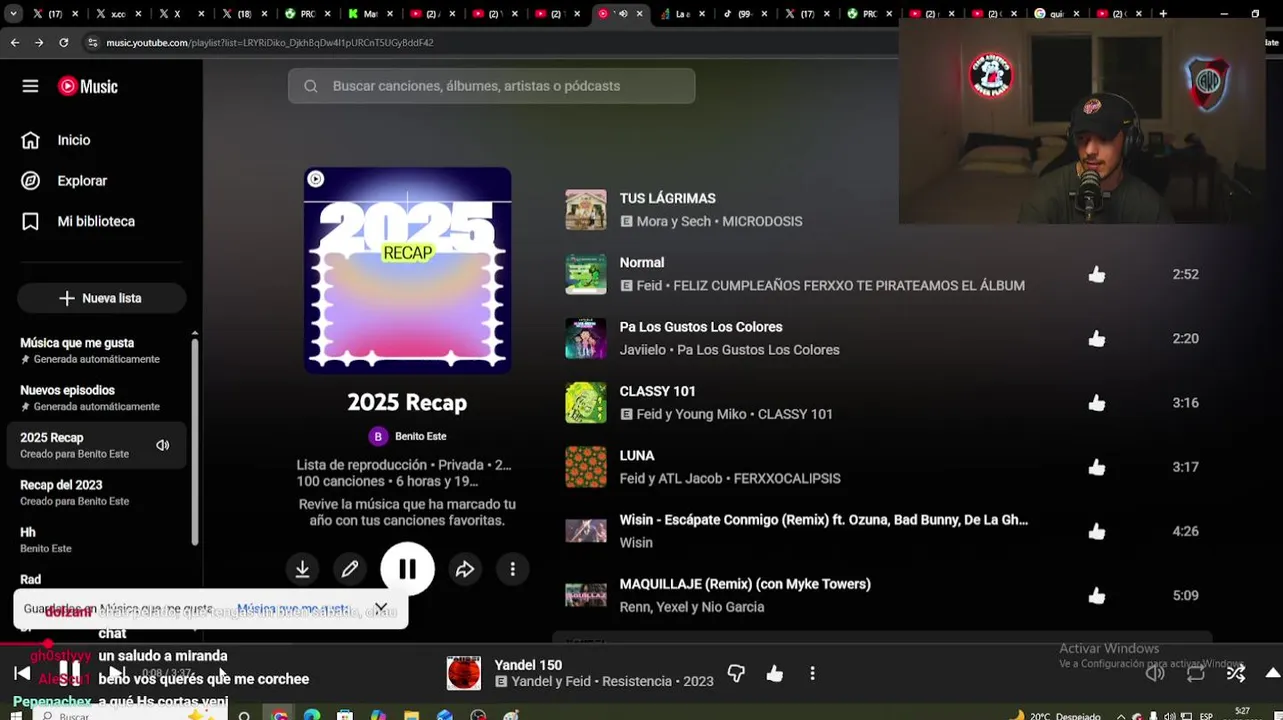Click the search magnifier icon
The width and height of the screenshot is (1283, 720).
click(x=311, y=86)
